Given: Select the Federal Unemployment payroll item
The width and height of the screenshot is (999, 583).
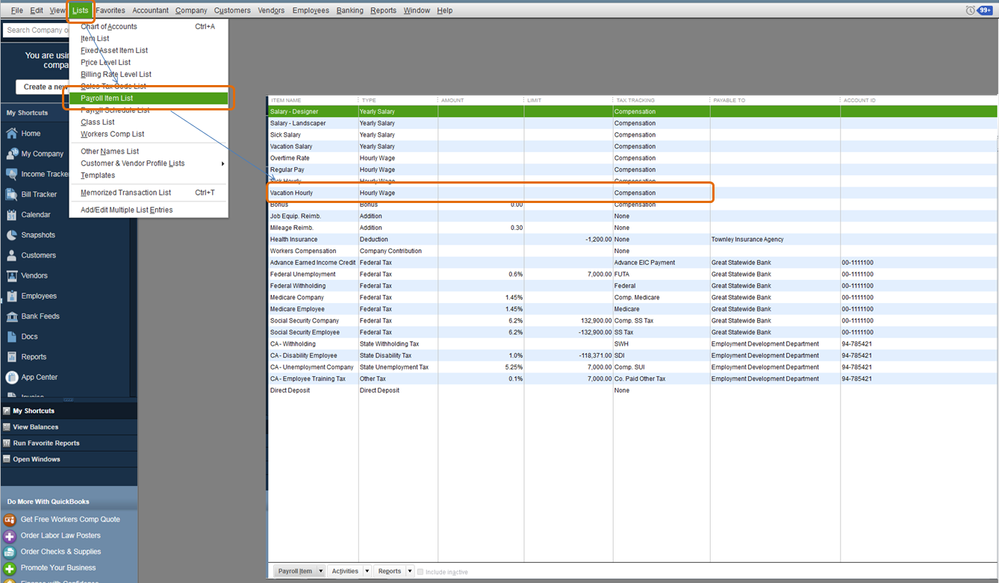Looking at the screenshot, I should point(632,274).
